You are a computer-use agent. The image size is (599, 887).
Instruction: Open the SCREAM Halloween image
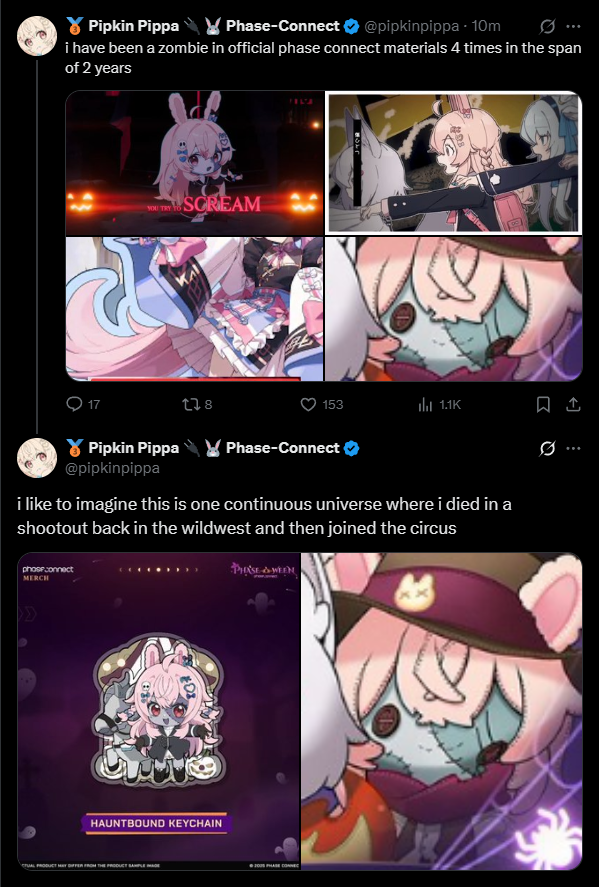[x=195, y=163]
